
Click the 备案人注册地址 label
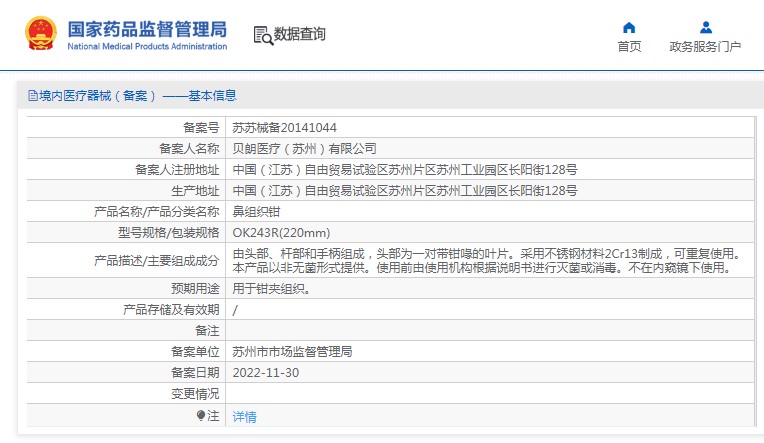[x=177, y=170]
